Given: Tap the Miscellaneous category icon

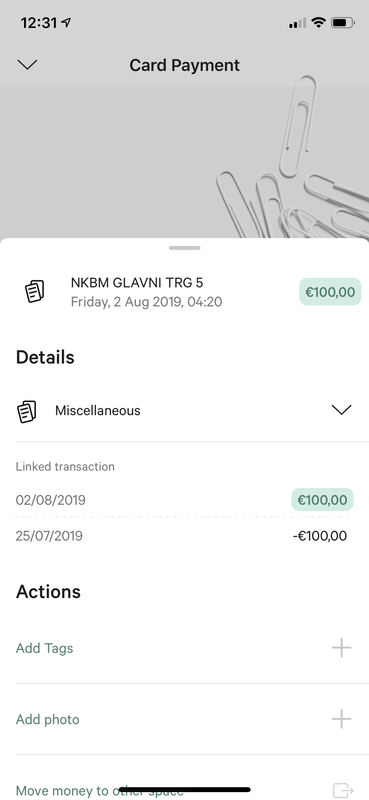Looking at the screenshot, I should 27,411.
